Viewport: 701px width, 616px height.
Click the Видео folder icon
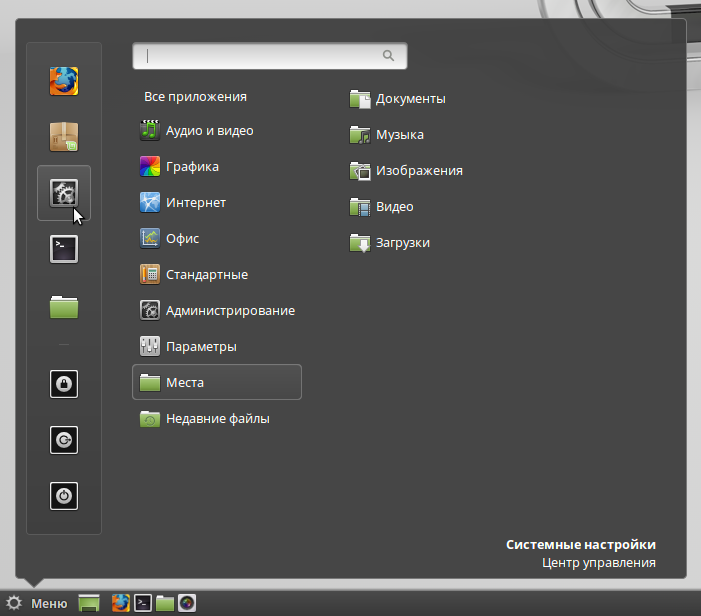(360, 207)
